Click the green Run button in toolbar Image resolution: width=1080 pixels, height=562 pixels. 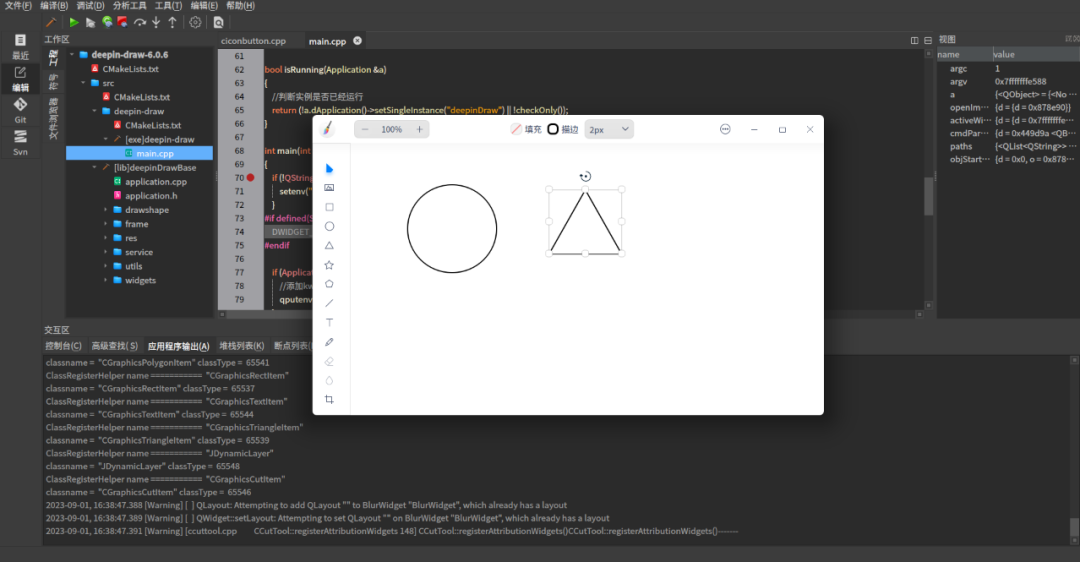pyautogui.click(x=74, y=22)
